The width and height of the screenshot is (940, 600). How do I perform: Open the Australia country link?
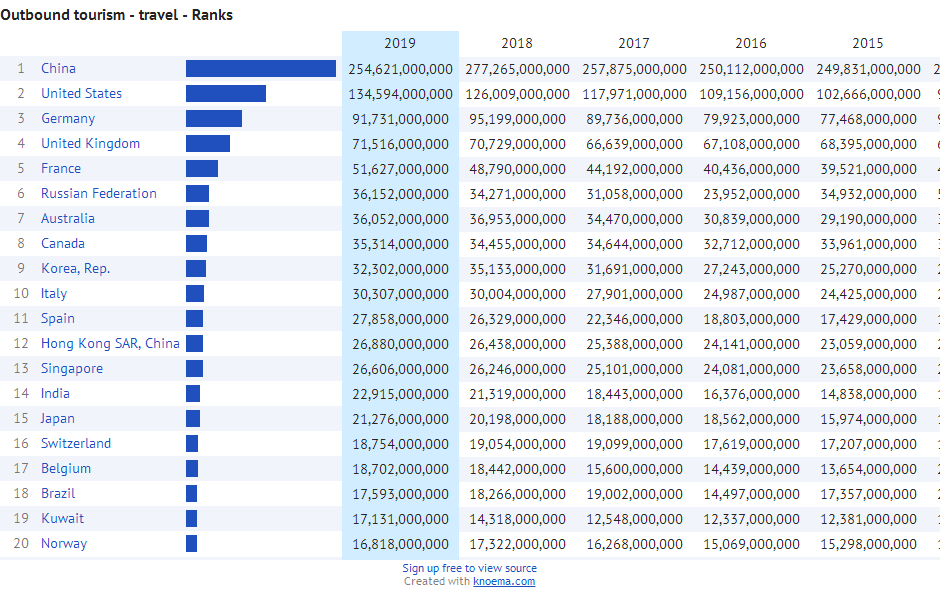point(68,219)
